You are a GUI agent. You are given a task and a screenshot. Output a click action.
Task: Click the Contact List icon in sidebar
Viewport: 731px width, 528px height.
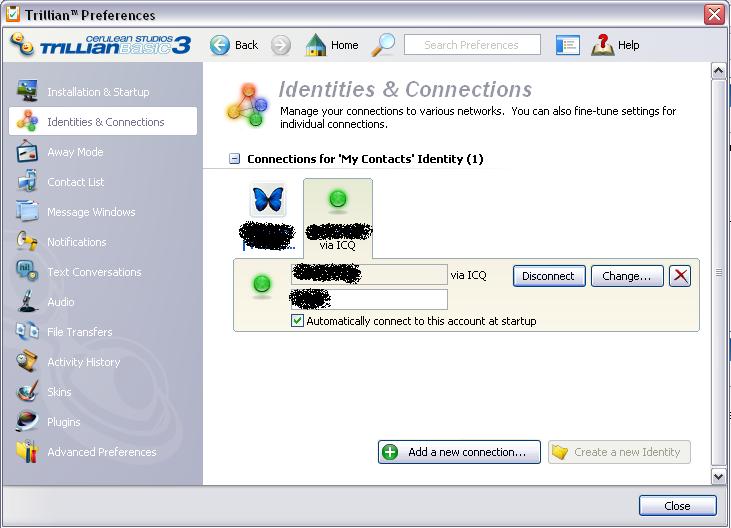pos(27,181)
